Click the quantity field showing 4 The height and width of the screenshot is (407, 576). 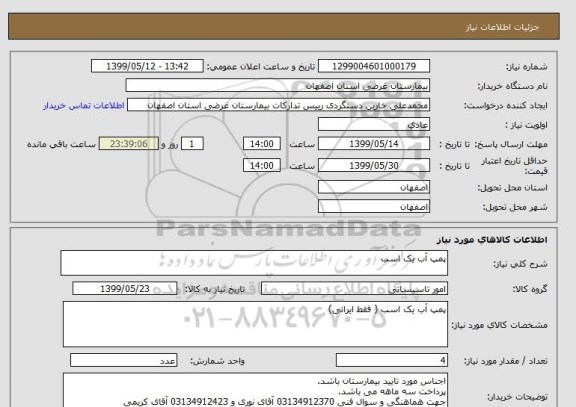(x=392, y=360)
